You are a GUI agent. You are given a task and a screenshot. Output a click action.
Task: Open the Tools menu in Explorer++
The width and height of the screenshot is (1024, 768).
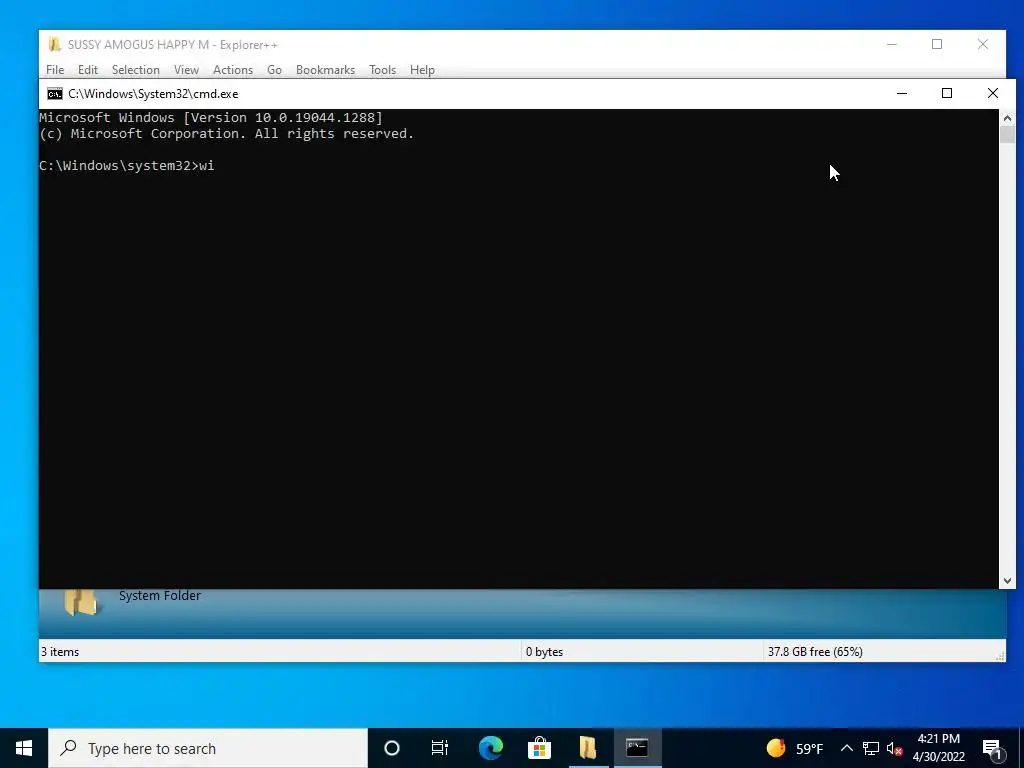[382, 70]
